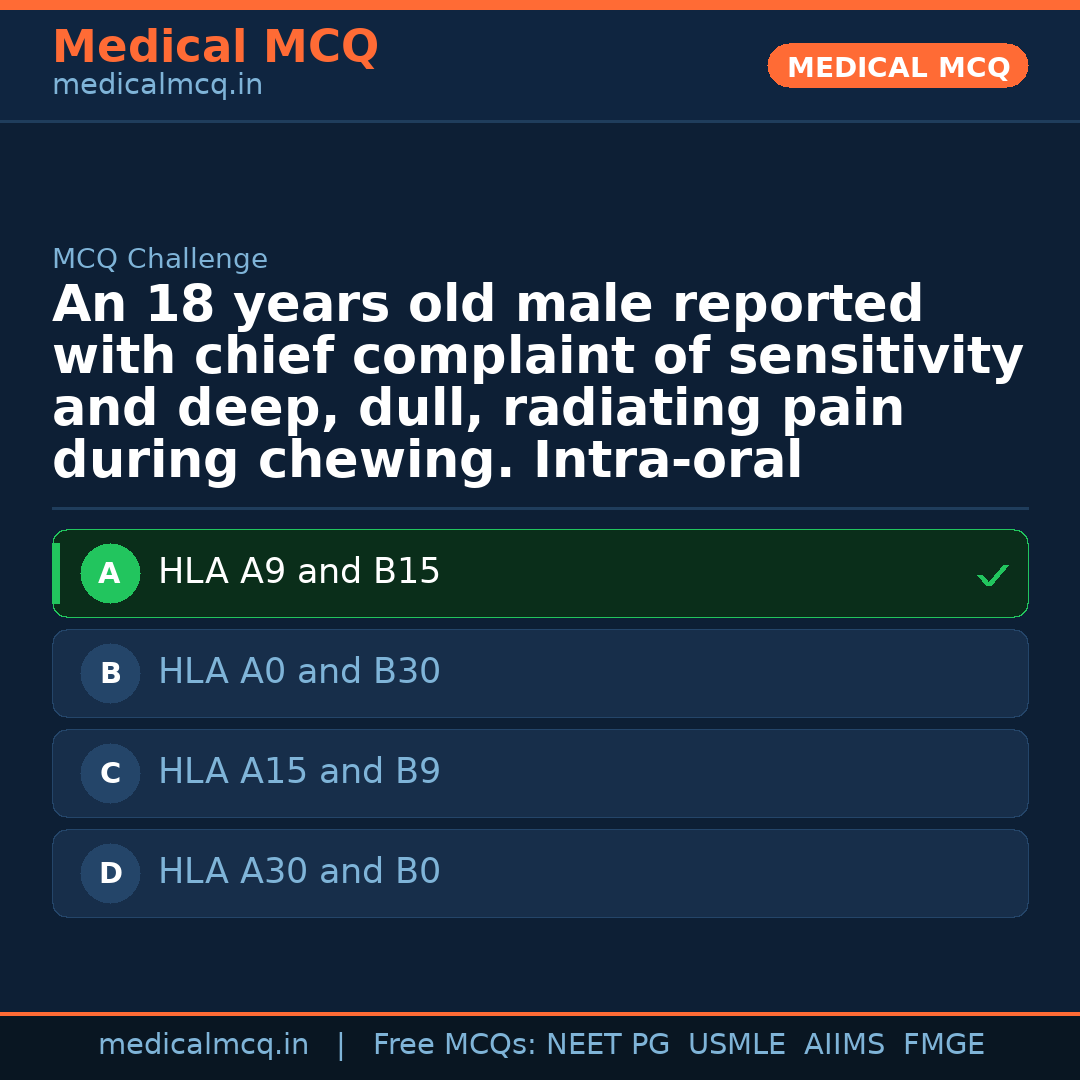Open the AIIMS section
This screenshot has width=1080, height=1080.
point(845,1044)
